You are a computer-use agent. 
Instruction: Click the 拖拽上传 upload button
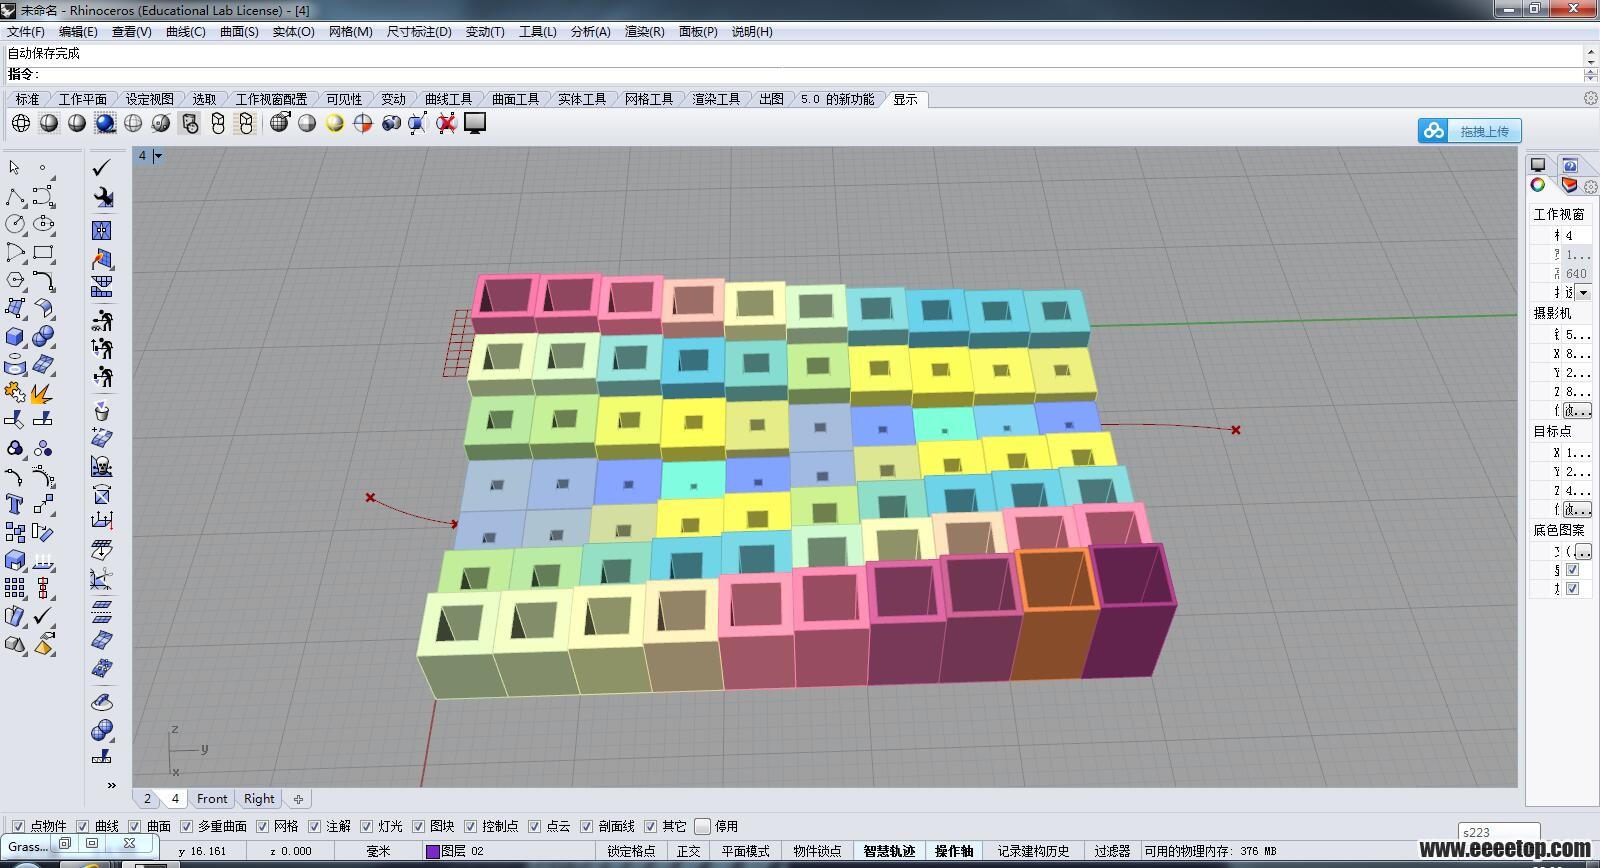click(1470, 131)
